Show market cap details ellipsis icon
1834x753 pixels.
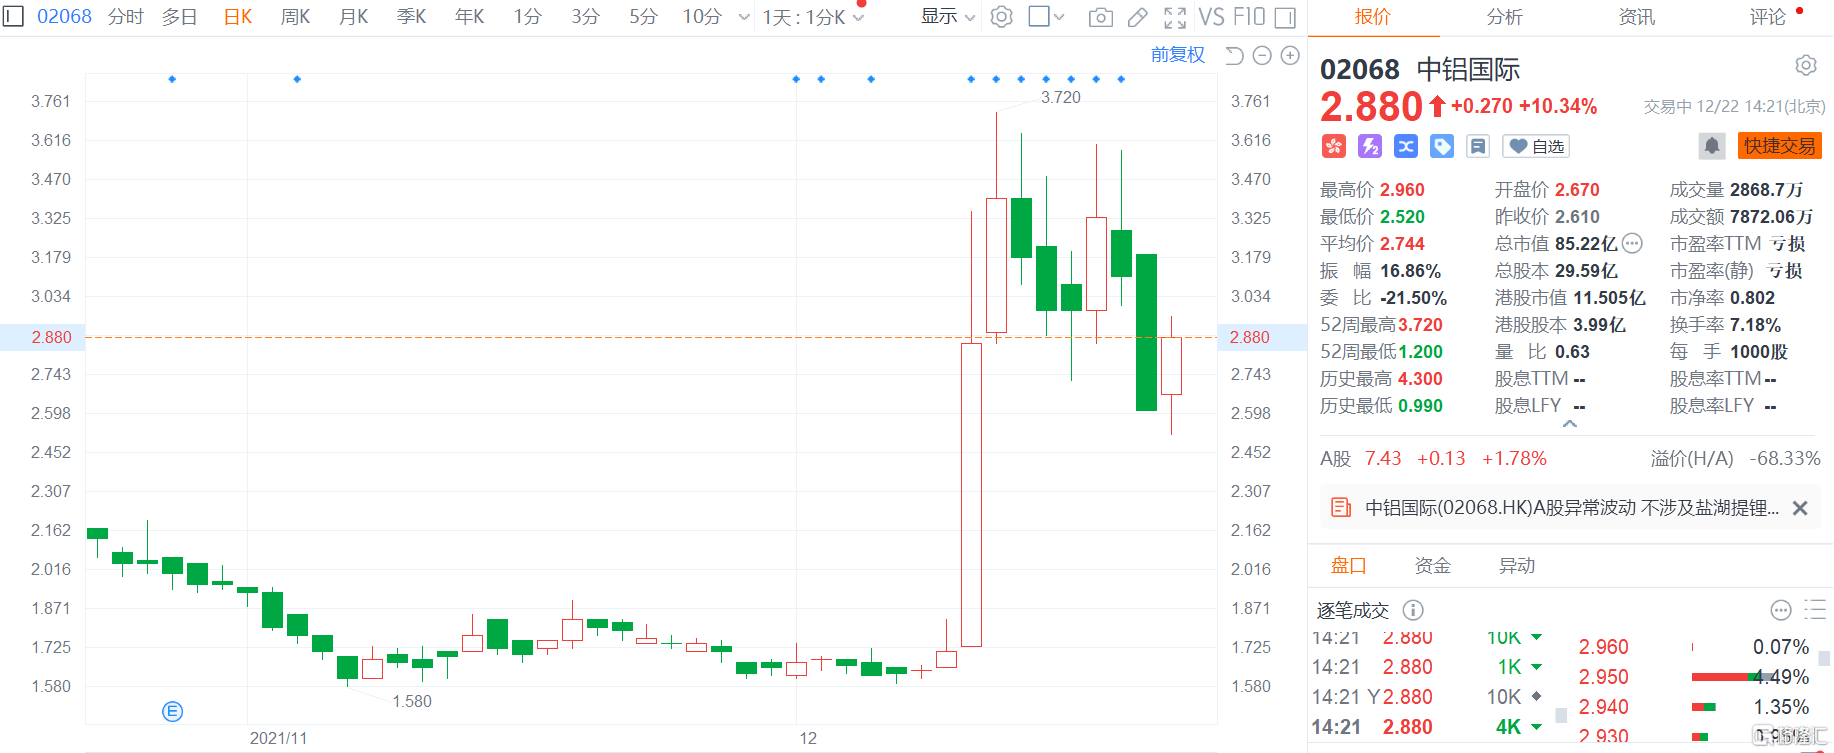(1632, 243)
